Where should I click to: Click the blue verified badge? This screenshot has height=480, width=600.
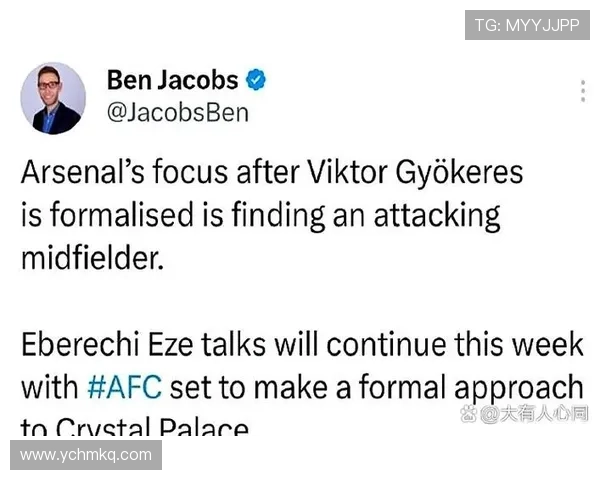coord(256,80)
